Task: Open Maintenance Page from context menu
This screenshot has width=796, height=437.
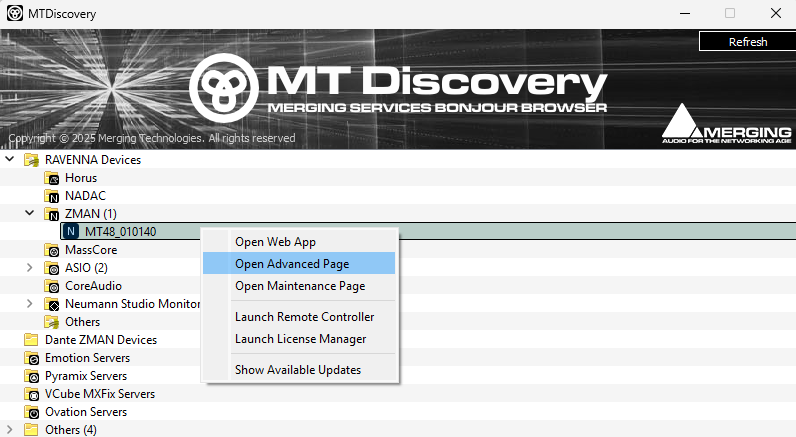Action: 299,286
